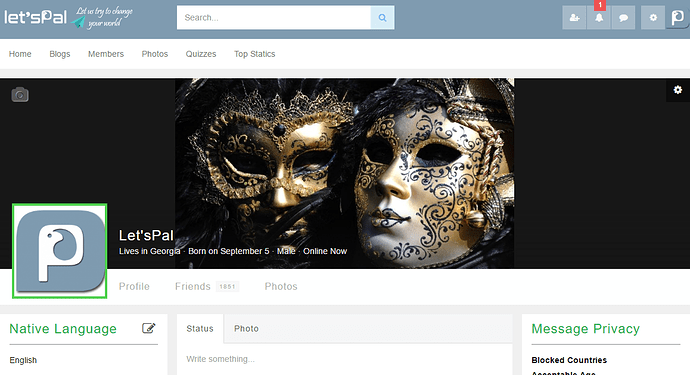This screenshot has height=375, width=690.
Task: Select the Photo post tab
Action: pos(246,329)
